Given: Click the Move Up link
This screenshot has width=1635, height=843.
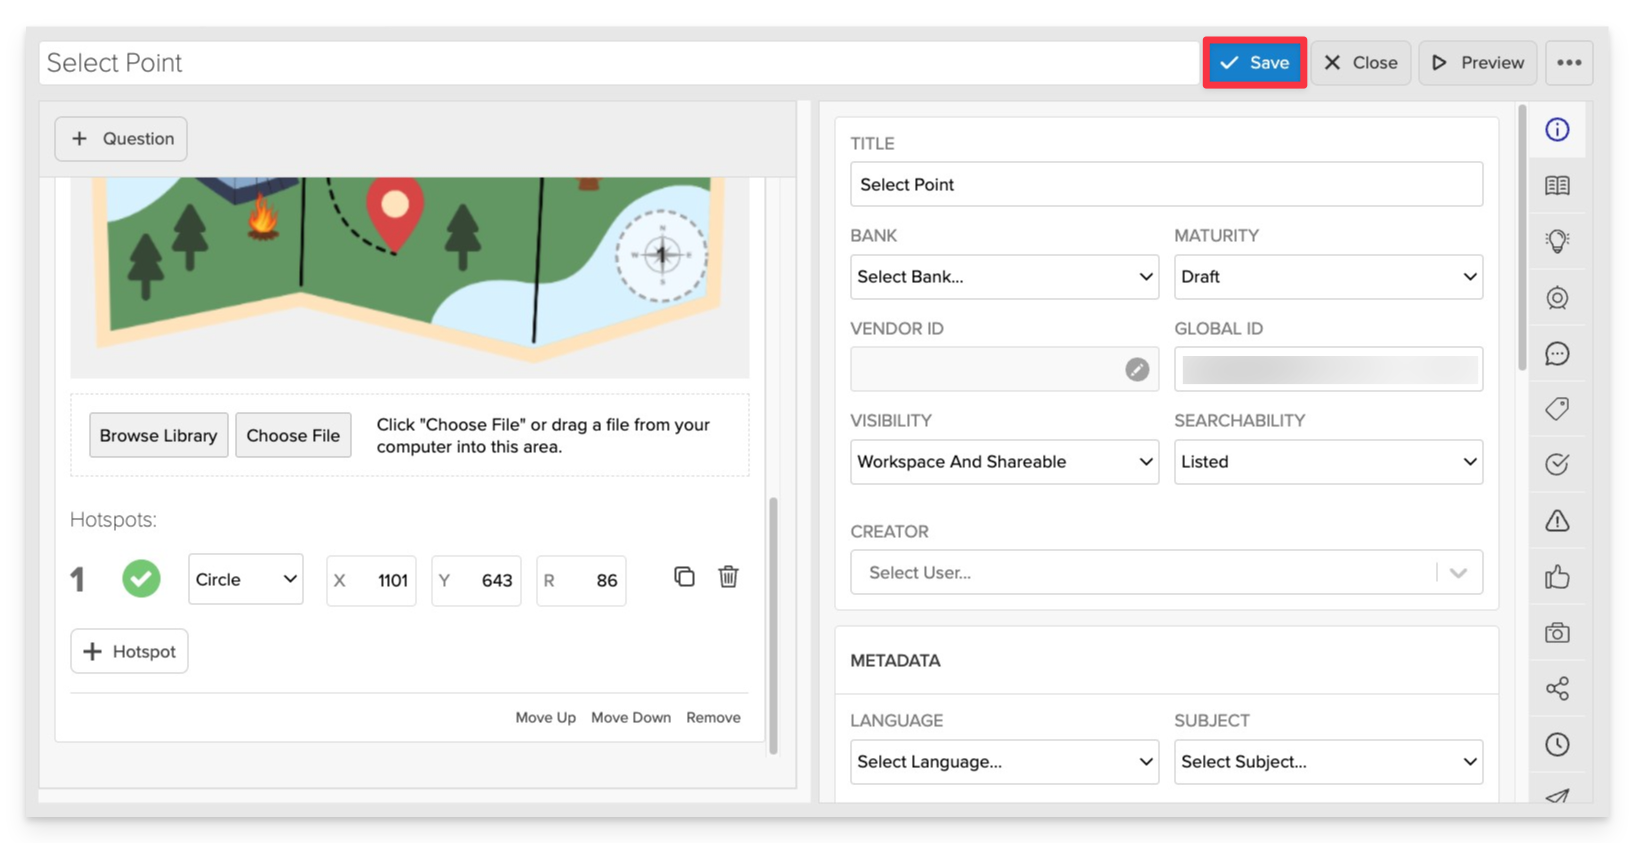Looking at the screenshot, I should (545, 717).
